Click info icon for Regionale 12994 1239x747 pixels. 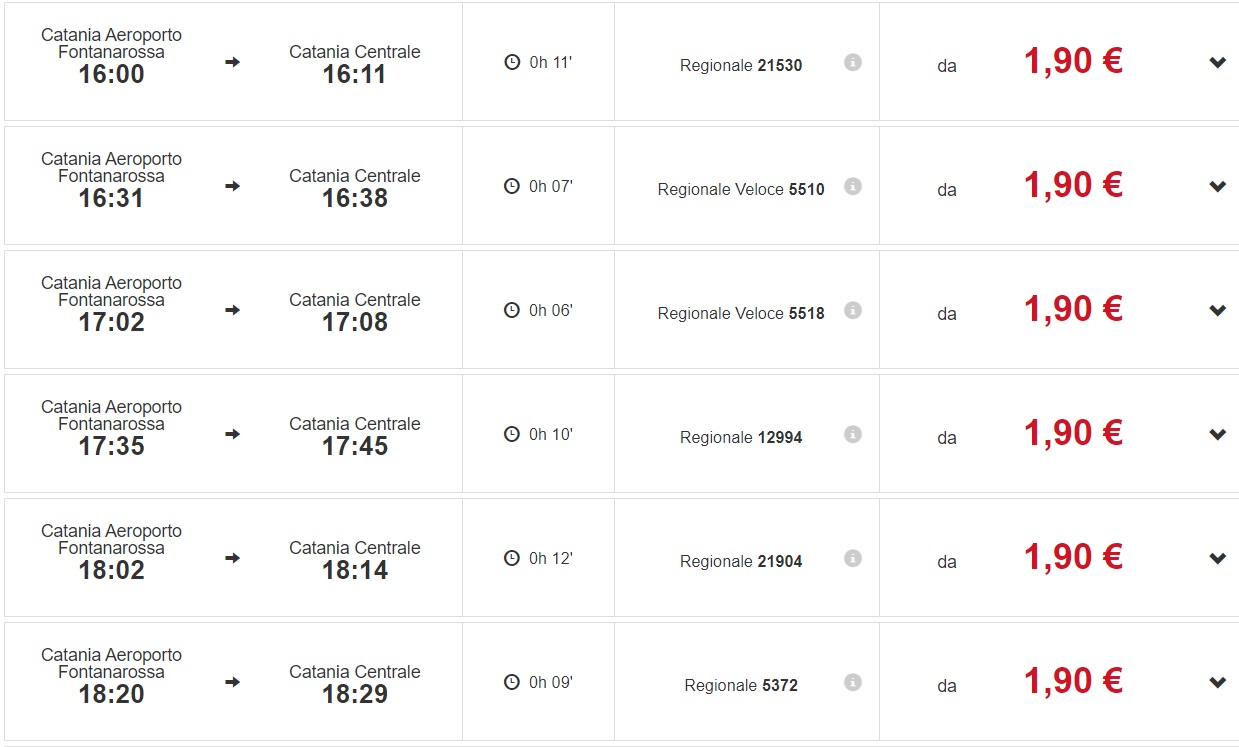point(852,434)
